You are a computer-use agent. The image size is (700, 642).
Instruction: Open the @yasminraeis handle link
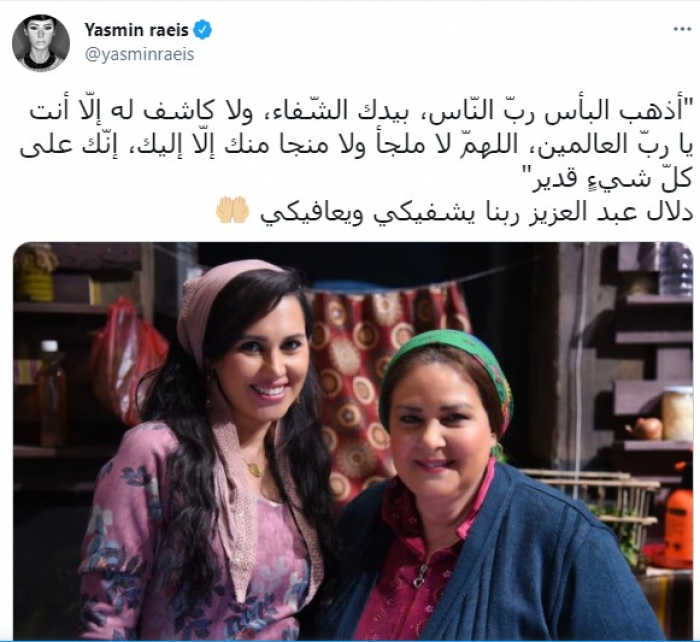(x=139, y=54)
